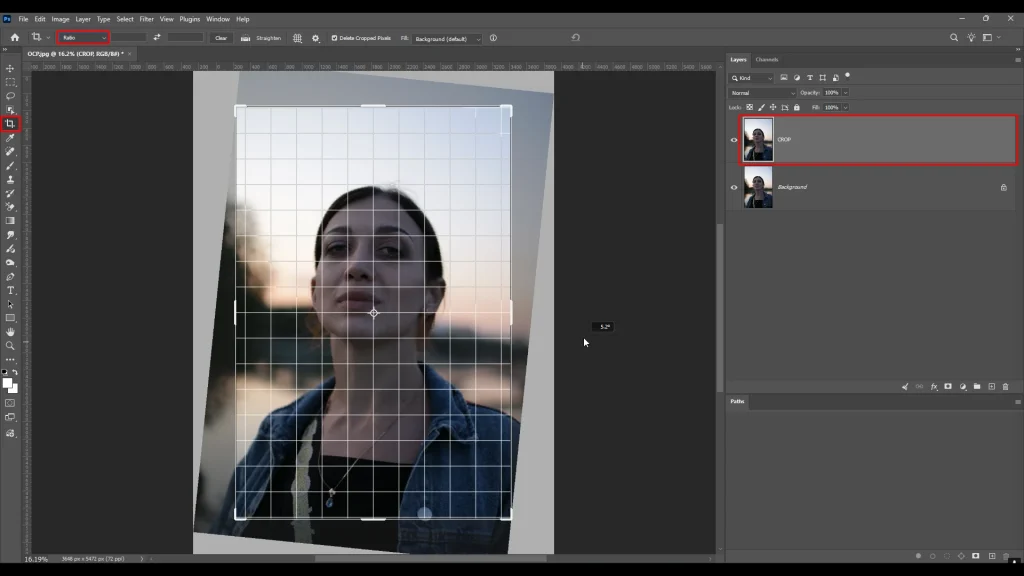Delete layer using the trash icon
Image resolution: width=1024 pixels, height=576 pixels.
pos(1006,387)
